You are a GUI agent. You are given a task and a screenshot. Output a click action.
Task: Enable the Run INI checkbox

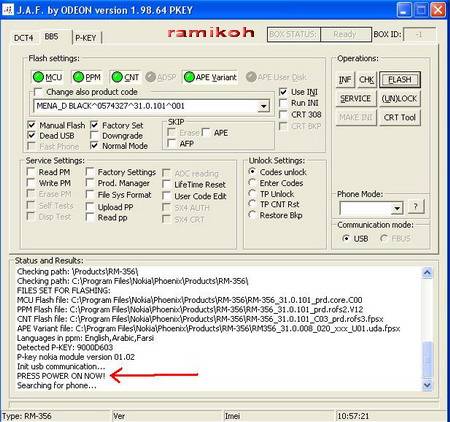(x=283, y=103)
